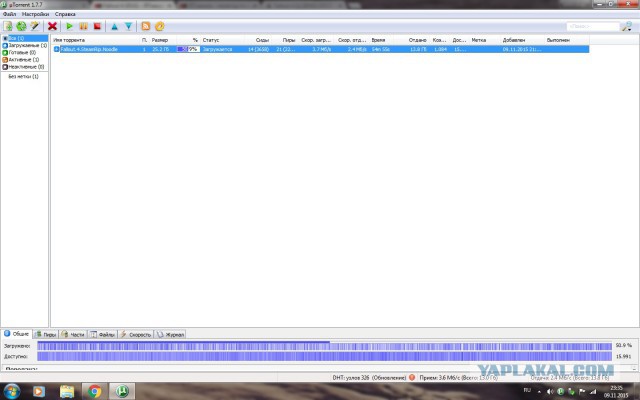Open the create new torrent wand icon
640x400 pixels.
pos(35,26)
